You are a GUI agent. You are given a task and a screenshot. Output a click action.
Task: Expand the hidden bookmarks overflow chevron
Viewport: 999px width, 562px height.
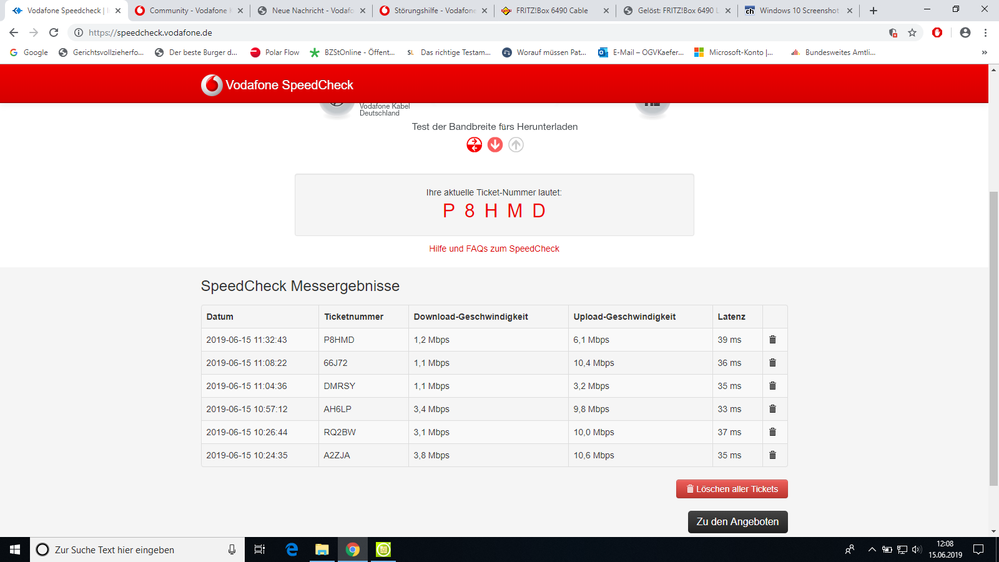coord(984,52)
